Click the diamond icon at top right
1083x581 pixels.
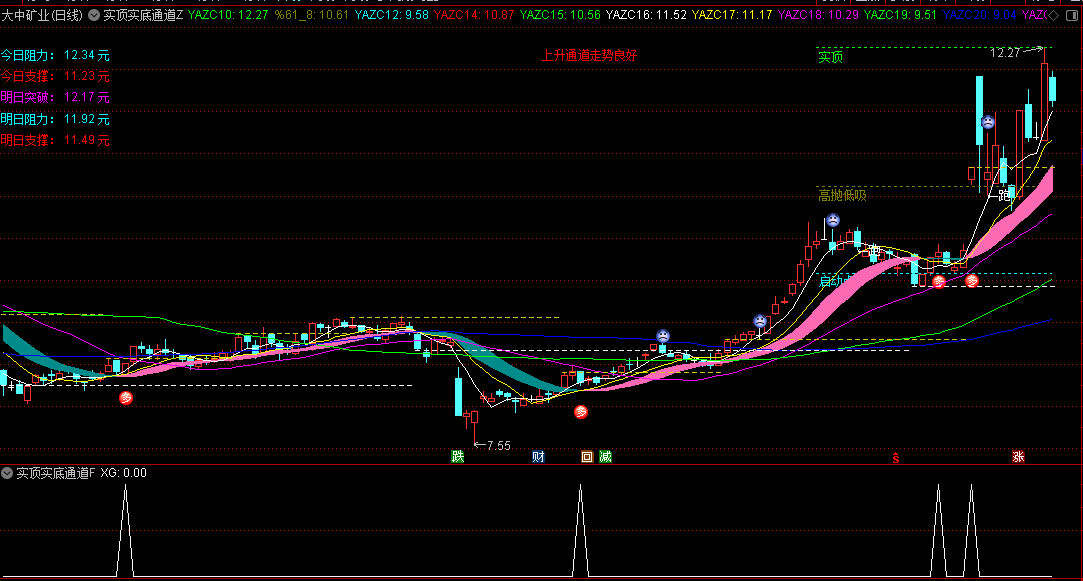click(x=1053, y=15)
